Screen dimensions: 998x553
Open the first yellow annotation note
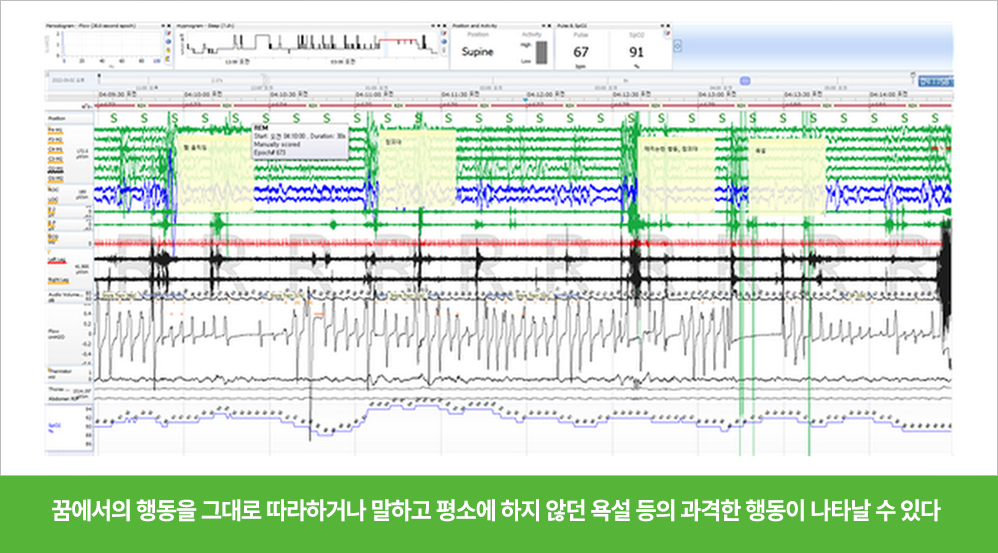point(215,174)
